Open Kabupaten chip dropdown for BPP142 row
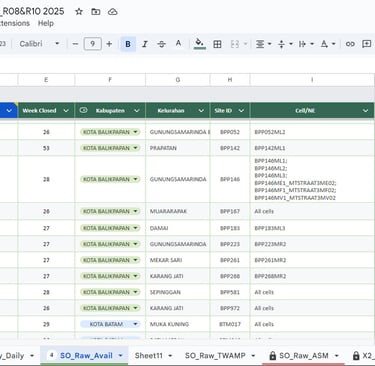Screen dimensions: 375x366 click(135, 148)
